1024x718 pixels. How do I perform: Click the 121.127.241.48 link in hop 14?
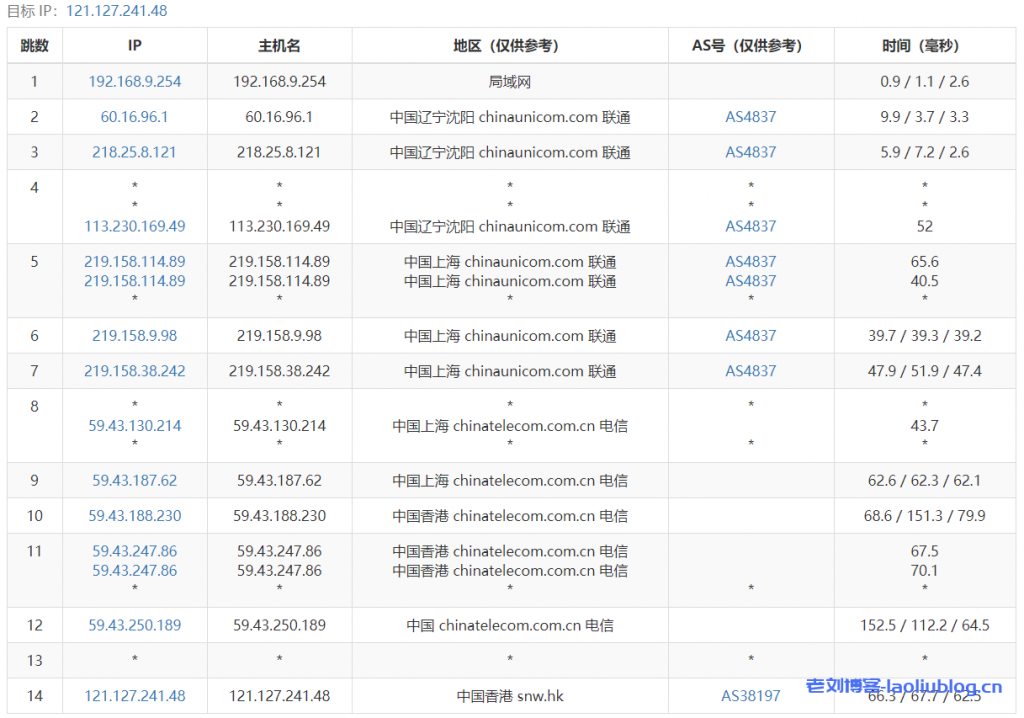click(x=134, y=695)
